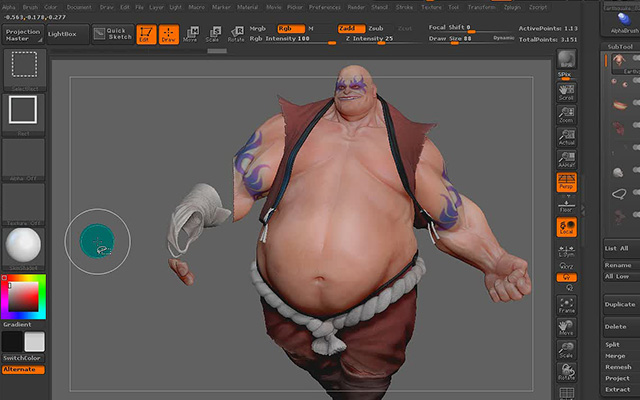Toggle the M material channel button
The width and height of the screenshot is (640, 400).
tap(311, 29)
